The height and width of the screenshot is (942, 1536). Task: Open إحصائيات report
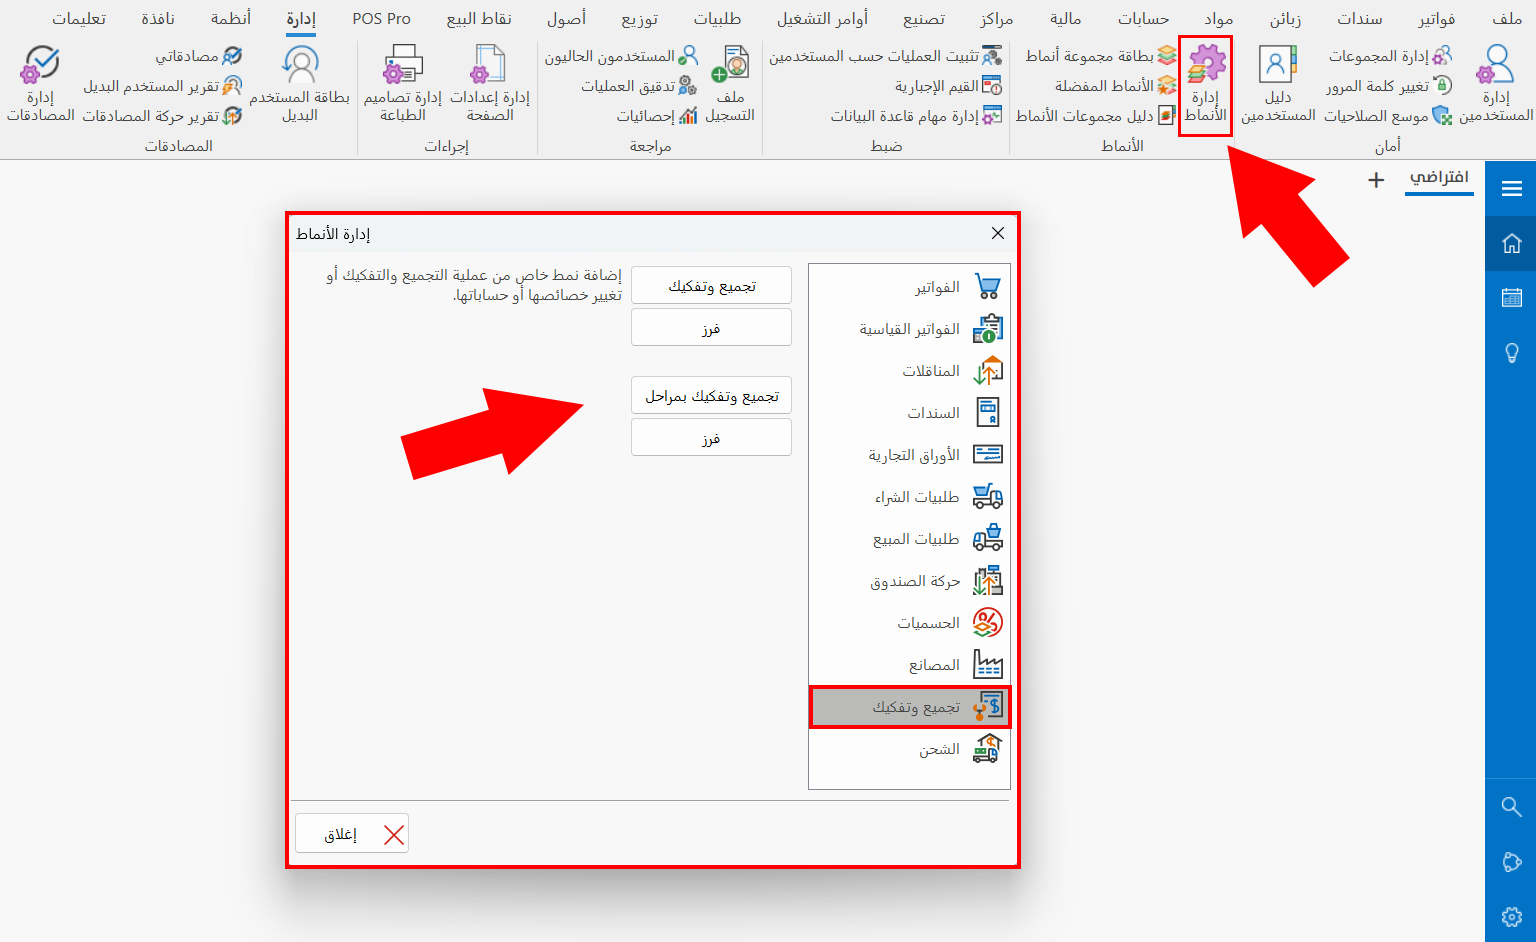tap(657, 116)
